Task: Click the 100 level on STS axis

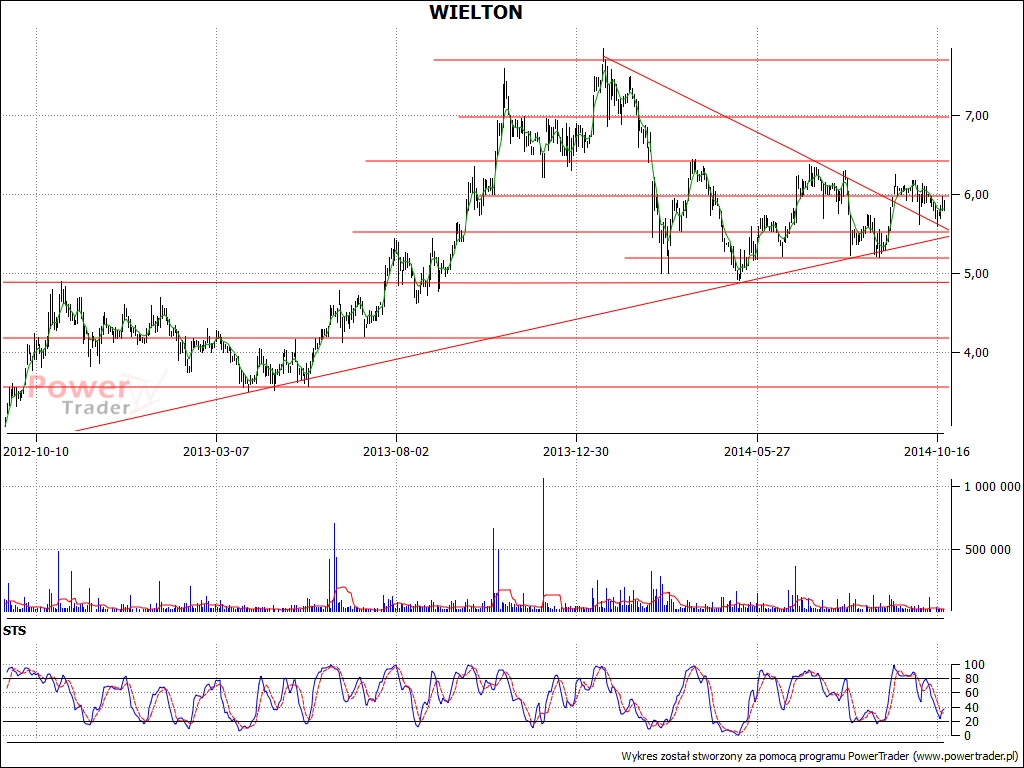Action: (x=972, y=665)
